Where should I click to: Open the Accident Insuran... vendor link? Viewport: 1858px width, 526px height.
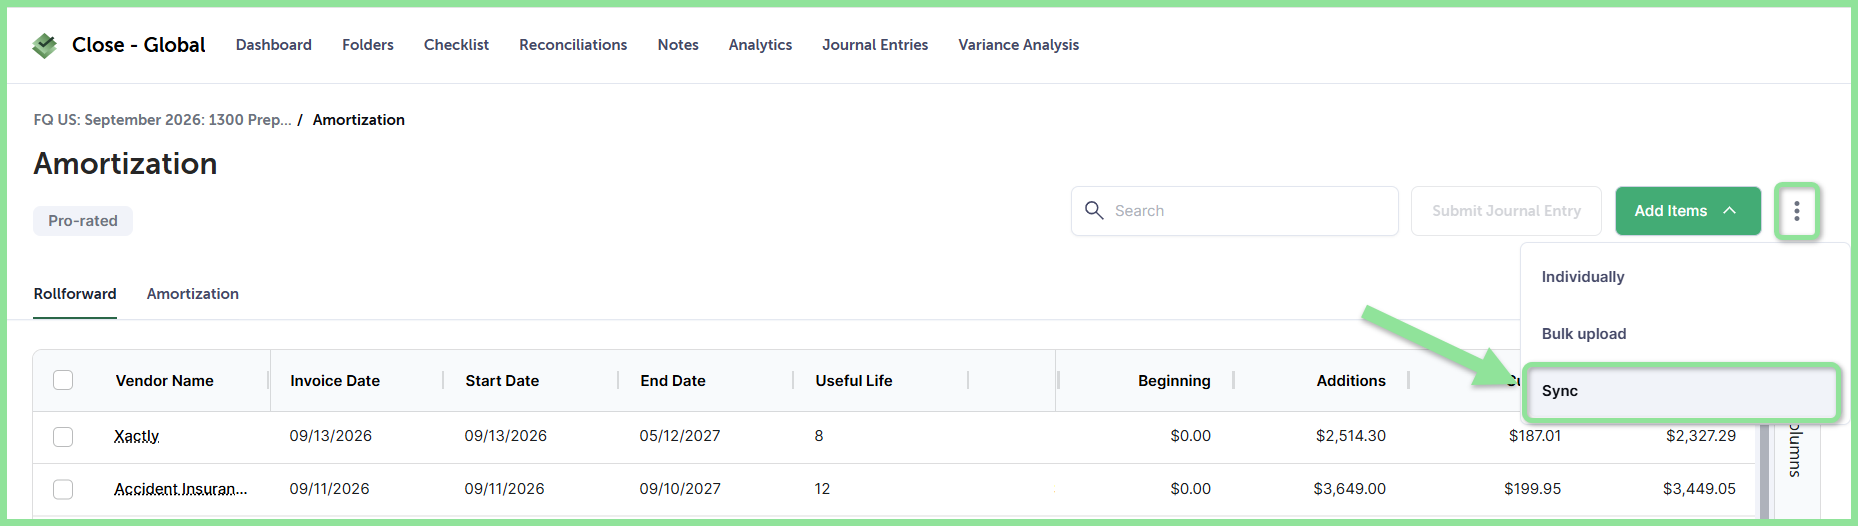pos(180,489)
